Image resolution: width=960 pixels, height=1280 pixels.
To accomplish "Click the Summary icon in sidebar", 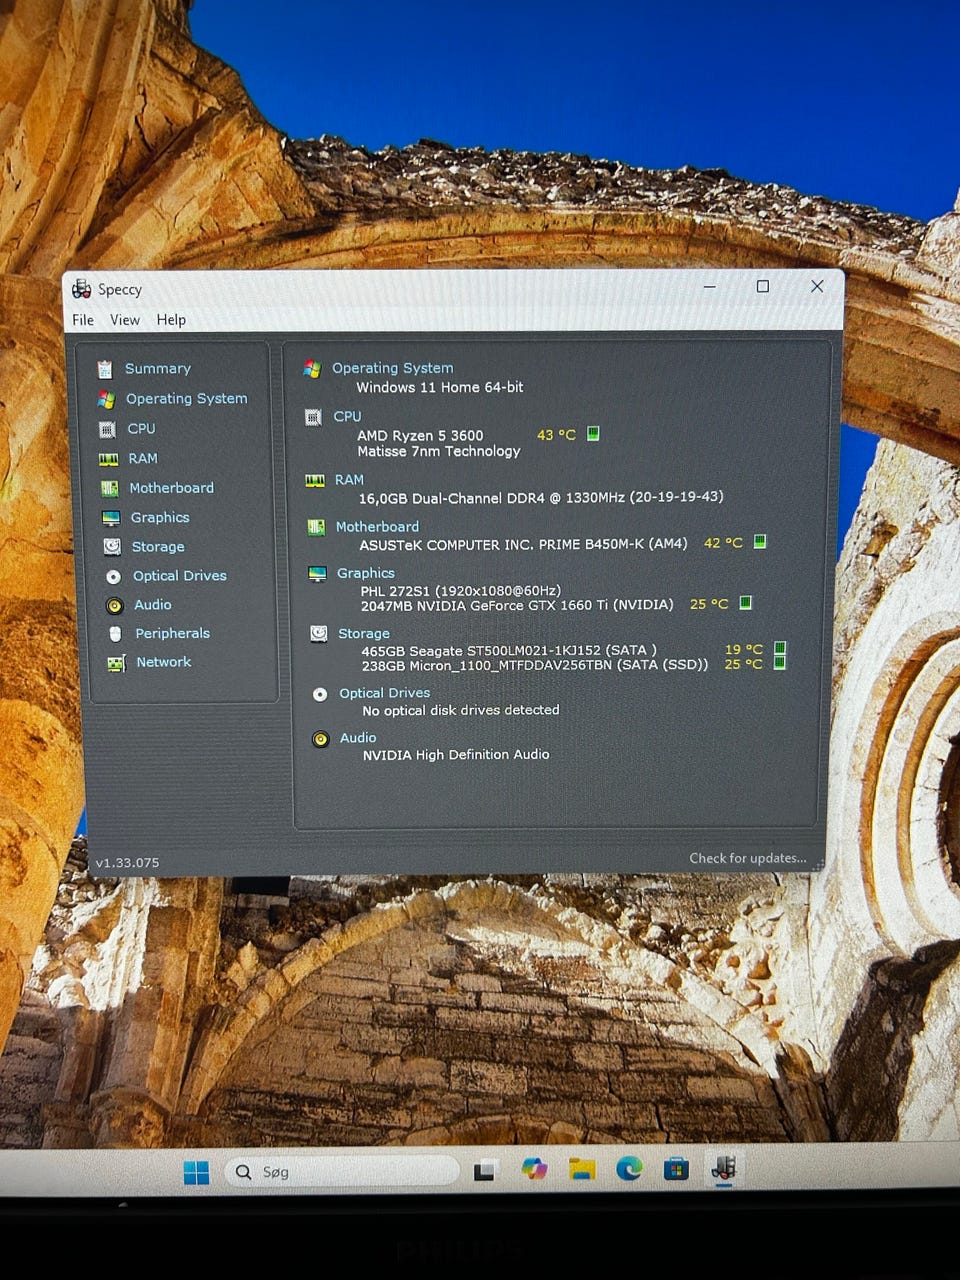I will [x=105, y=369].
